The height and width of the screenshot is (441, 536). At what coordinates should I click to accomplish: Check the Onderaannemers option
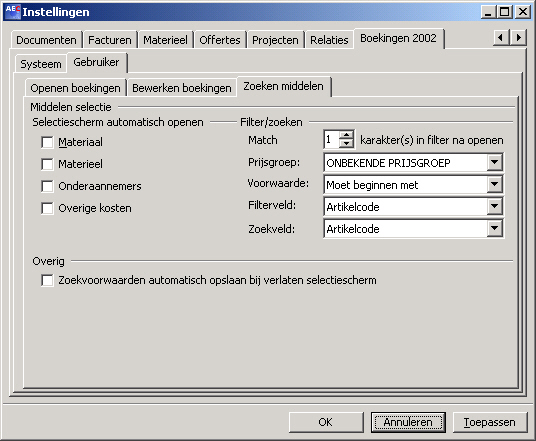[47, 186]
